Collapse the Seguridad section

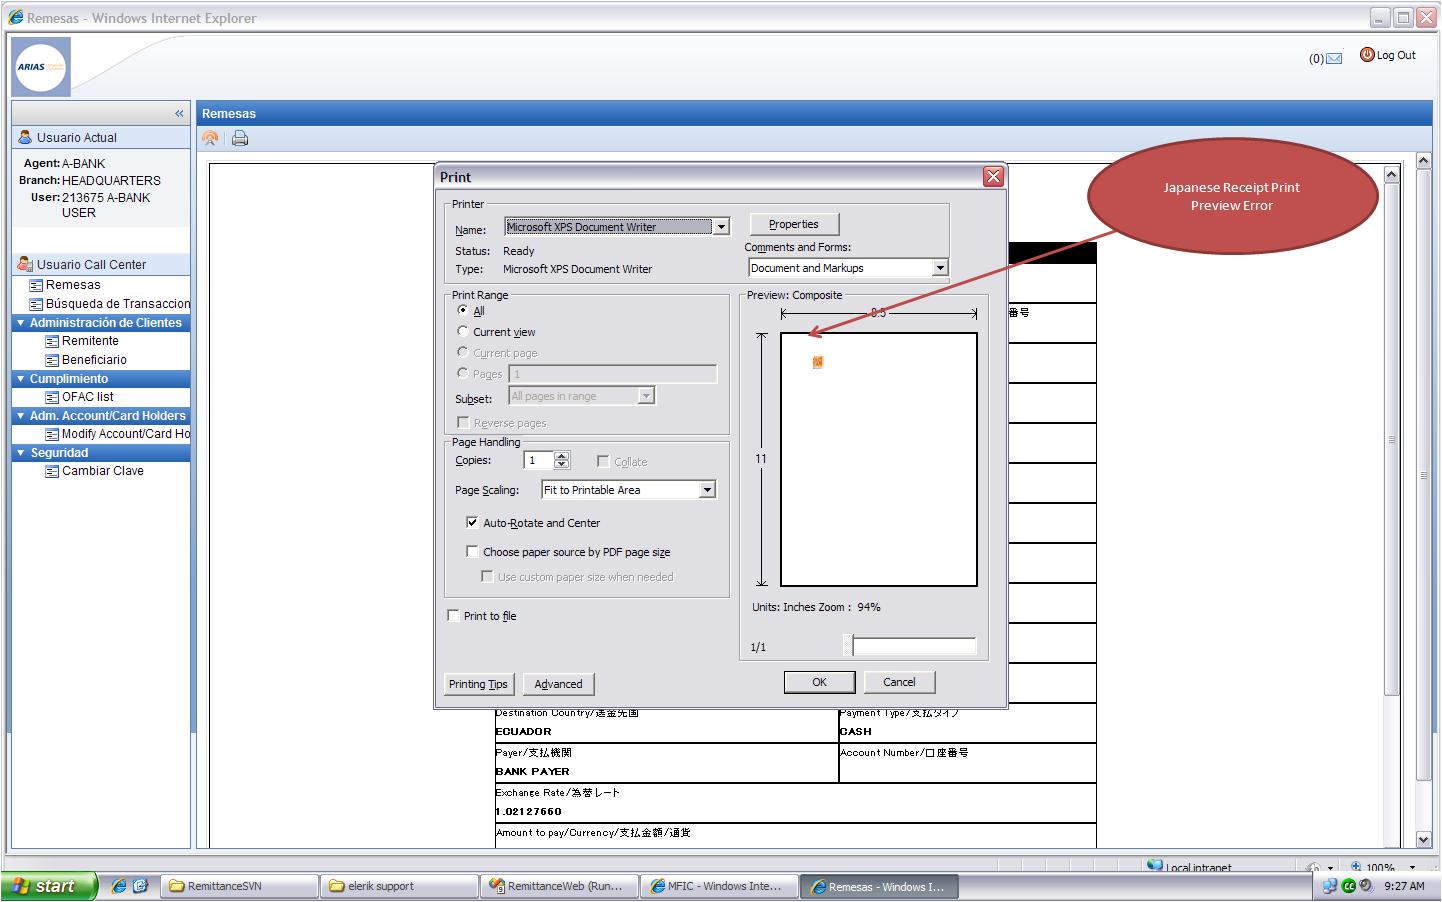pos(20,453)
